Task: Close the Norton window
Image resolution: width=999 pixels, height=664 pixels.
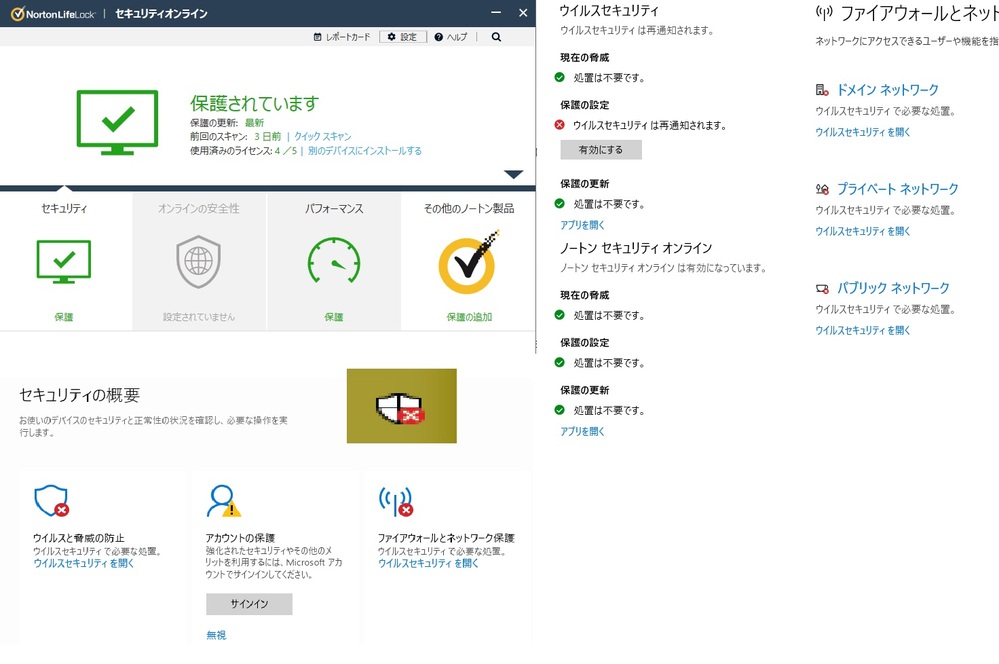Action: click(523, 13)
